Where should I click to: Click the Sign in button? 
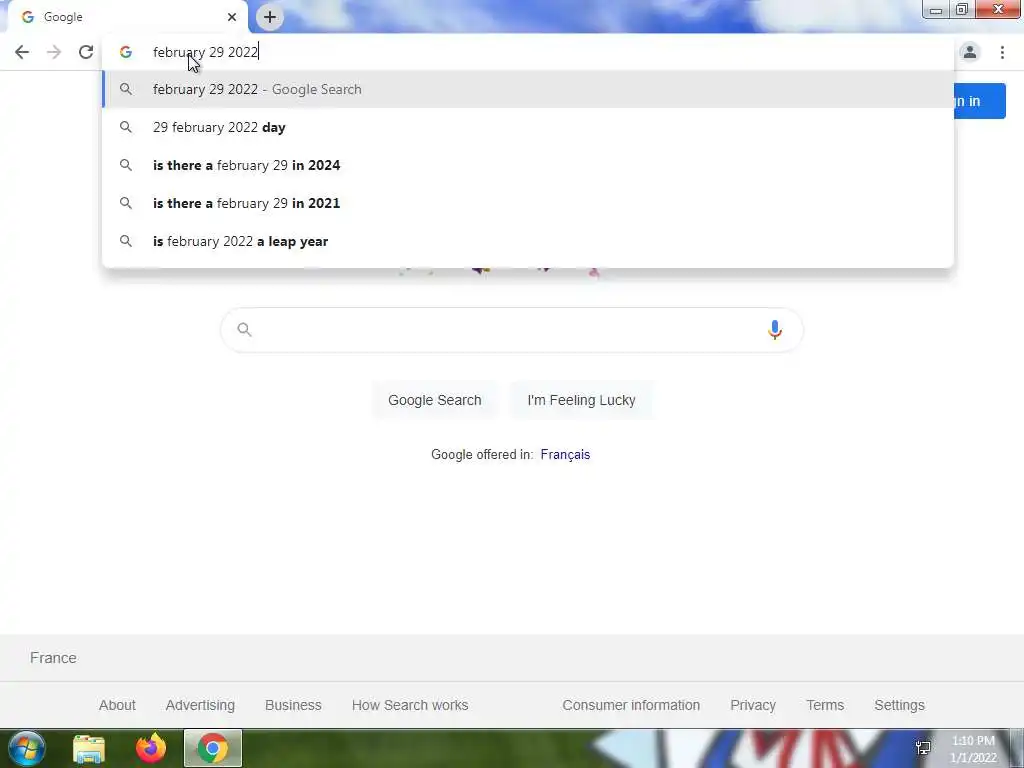click(980, 101)
